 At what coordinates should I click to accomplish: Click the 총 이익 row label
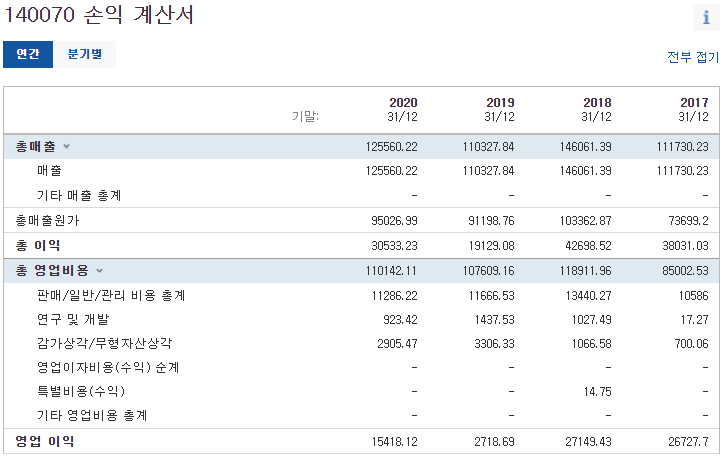click(38, 245)
